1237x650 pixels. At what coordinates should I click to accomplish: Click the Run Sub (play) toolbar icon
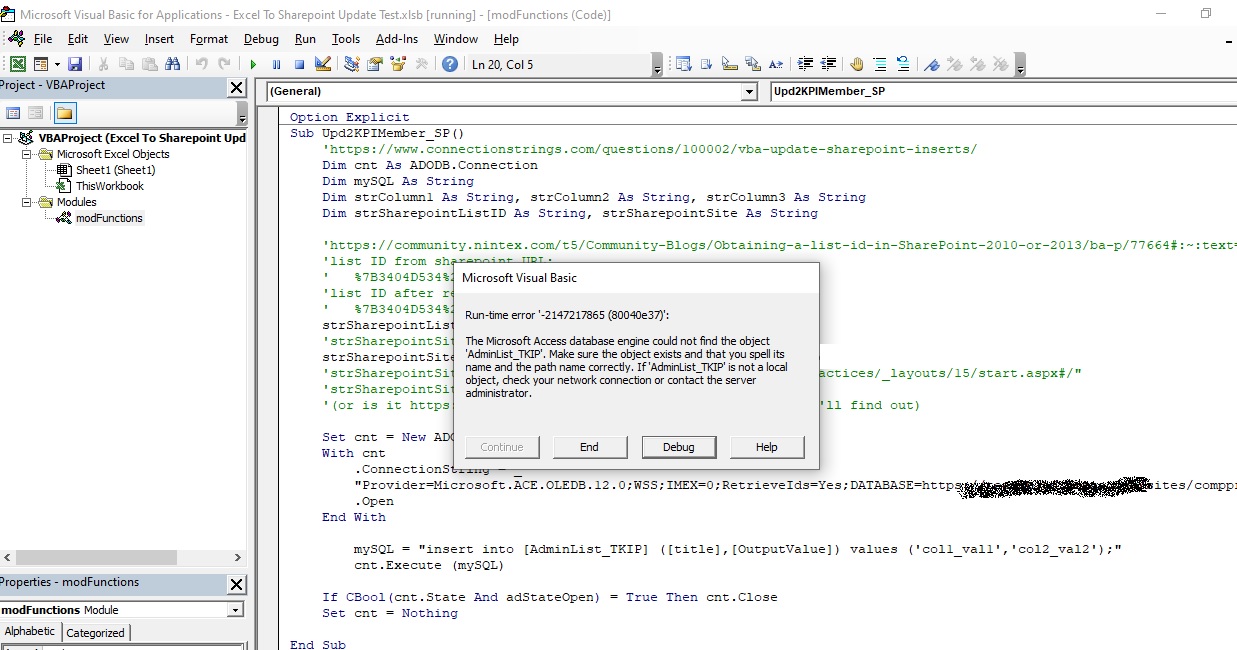coord(253,64)
